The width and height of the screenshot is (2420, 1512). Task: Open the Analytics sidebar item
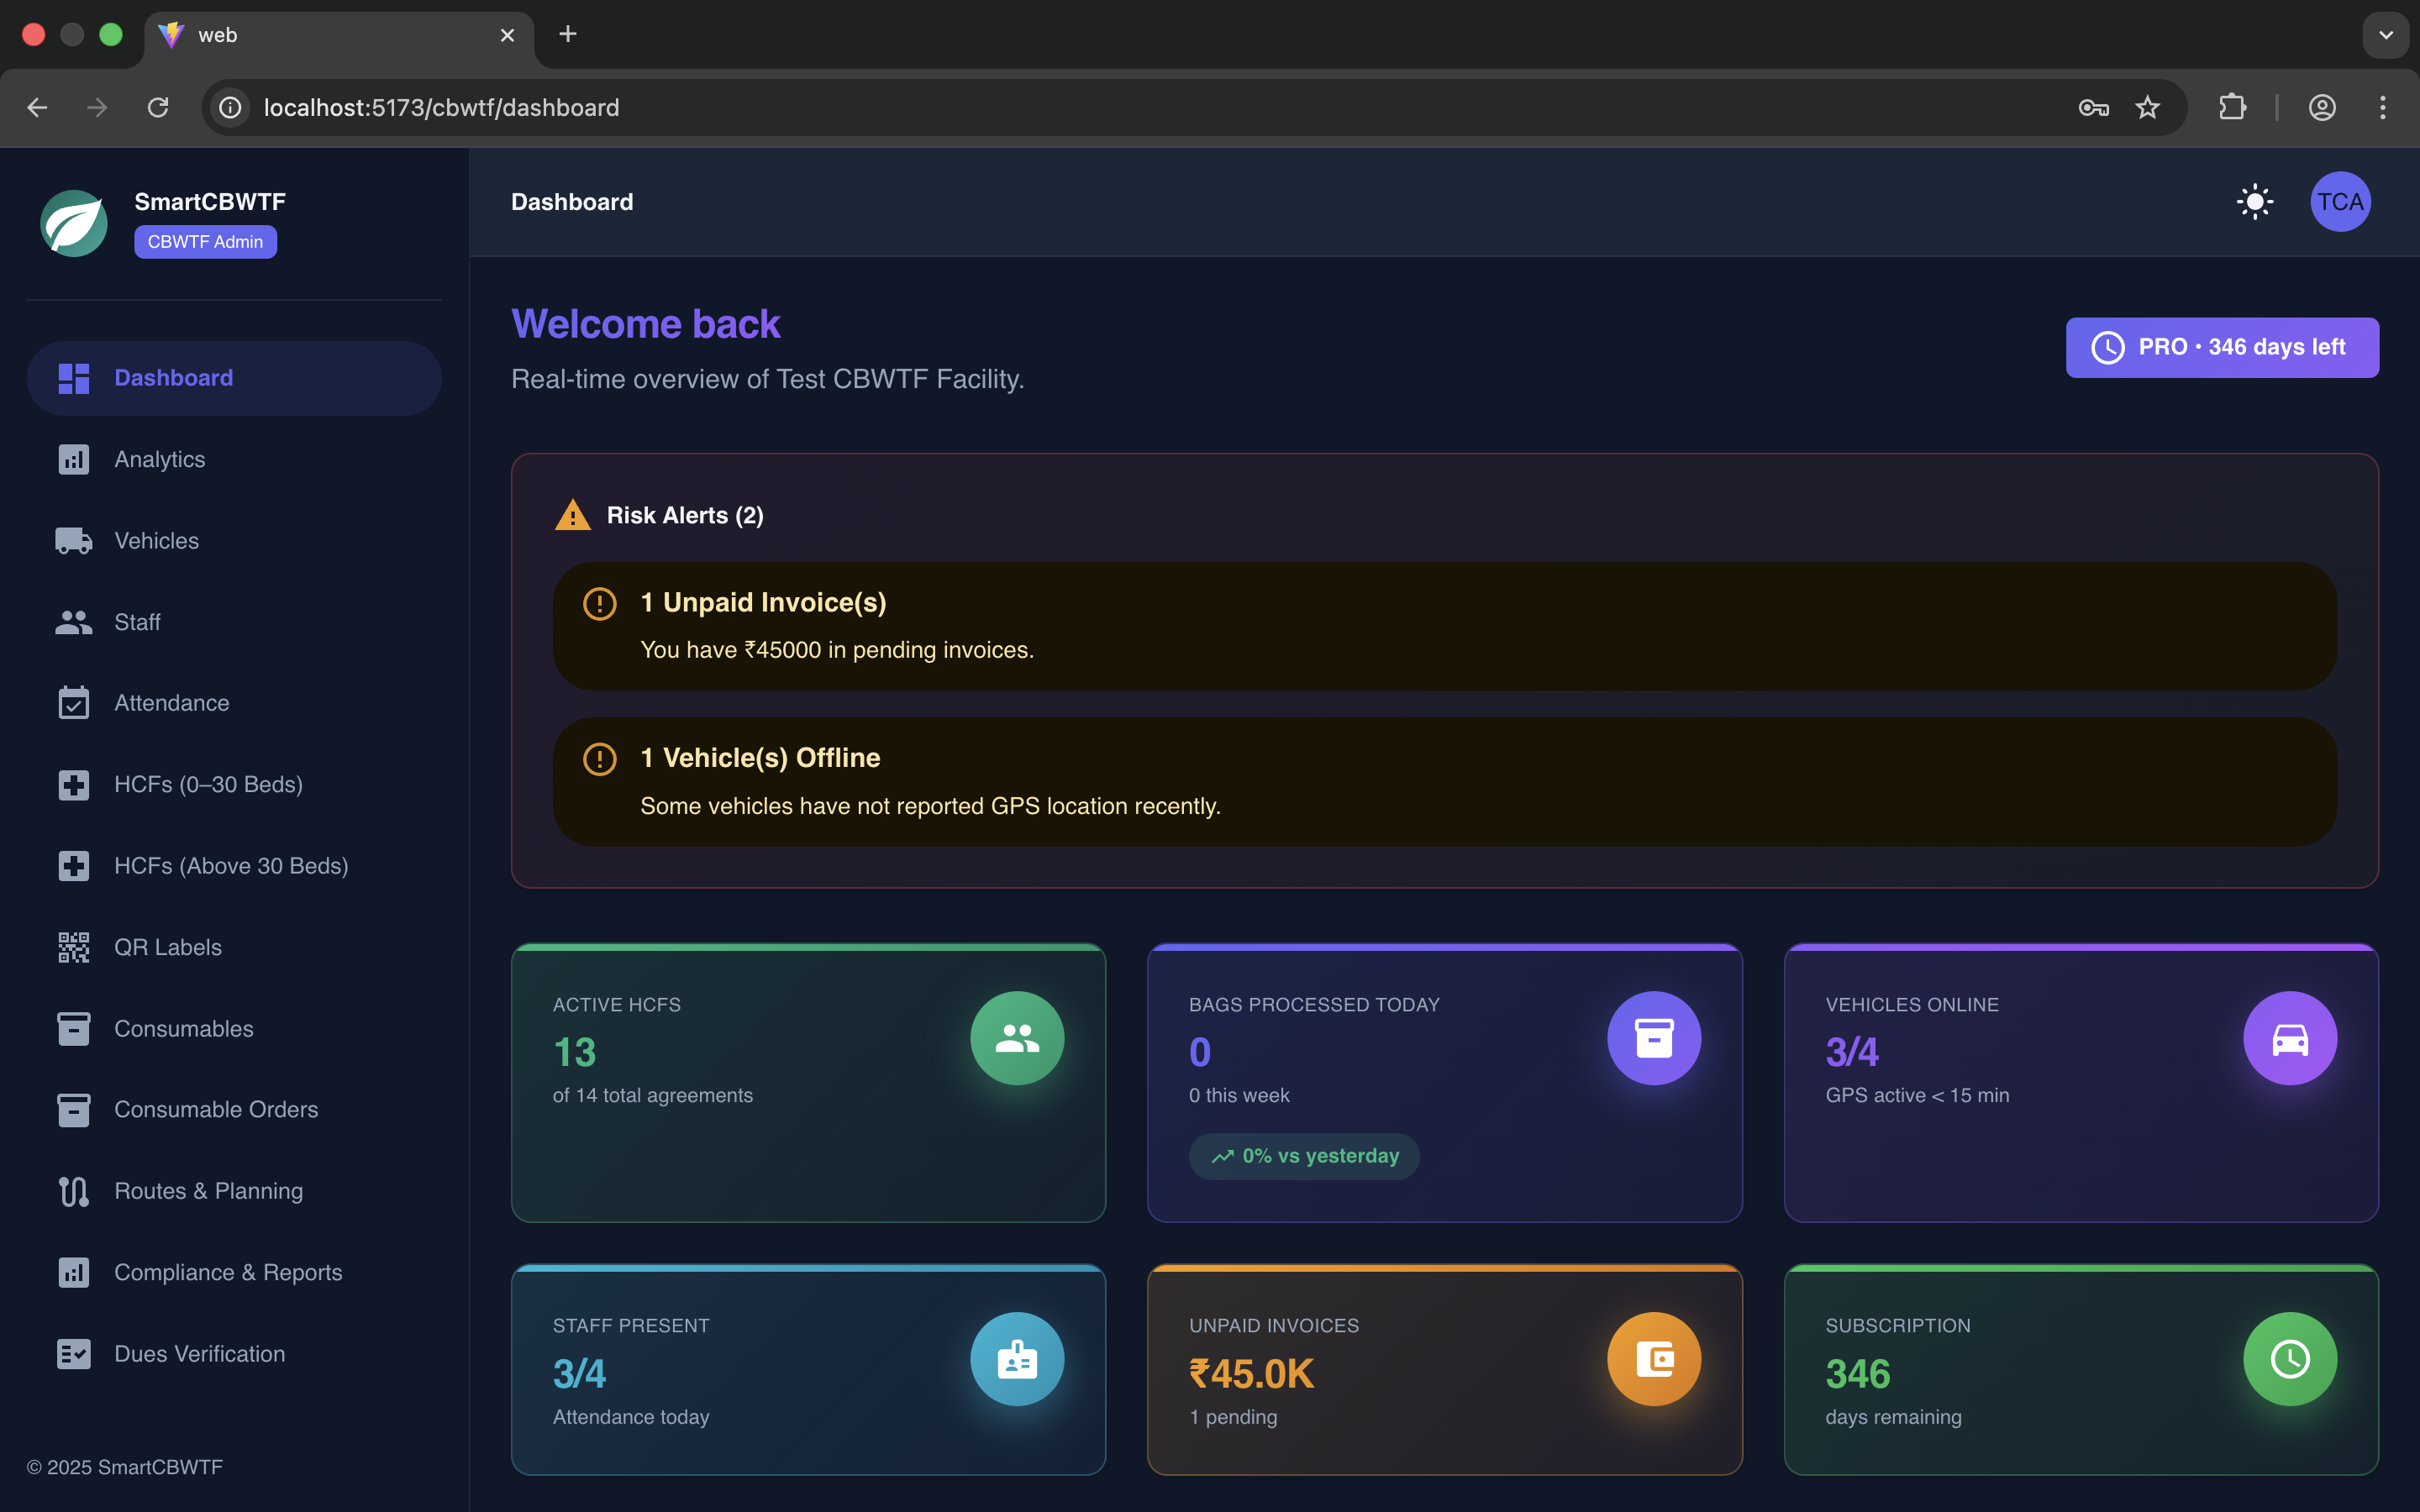tap(160, 459)
